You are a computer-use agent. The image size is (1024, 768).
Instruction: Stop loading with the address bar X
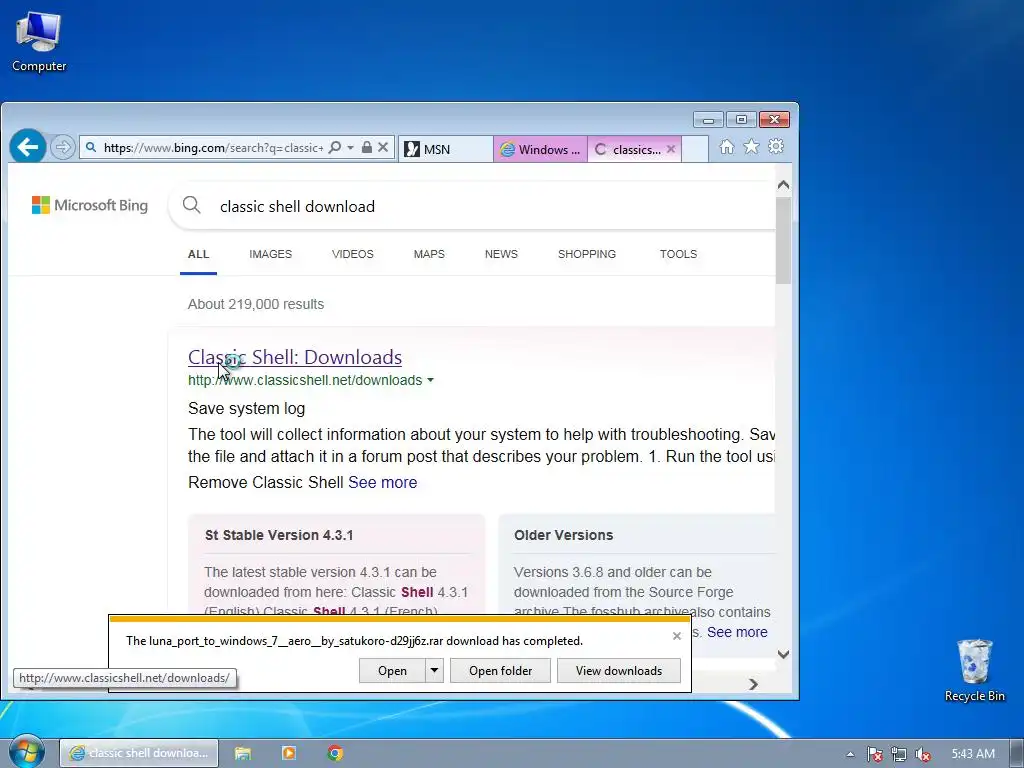[x=383, y=148]
